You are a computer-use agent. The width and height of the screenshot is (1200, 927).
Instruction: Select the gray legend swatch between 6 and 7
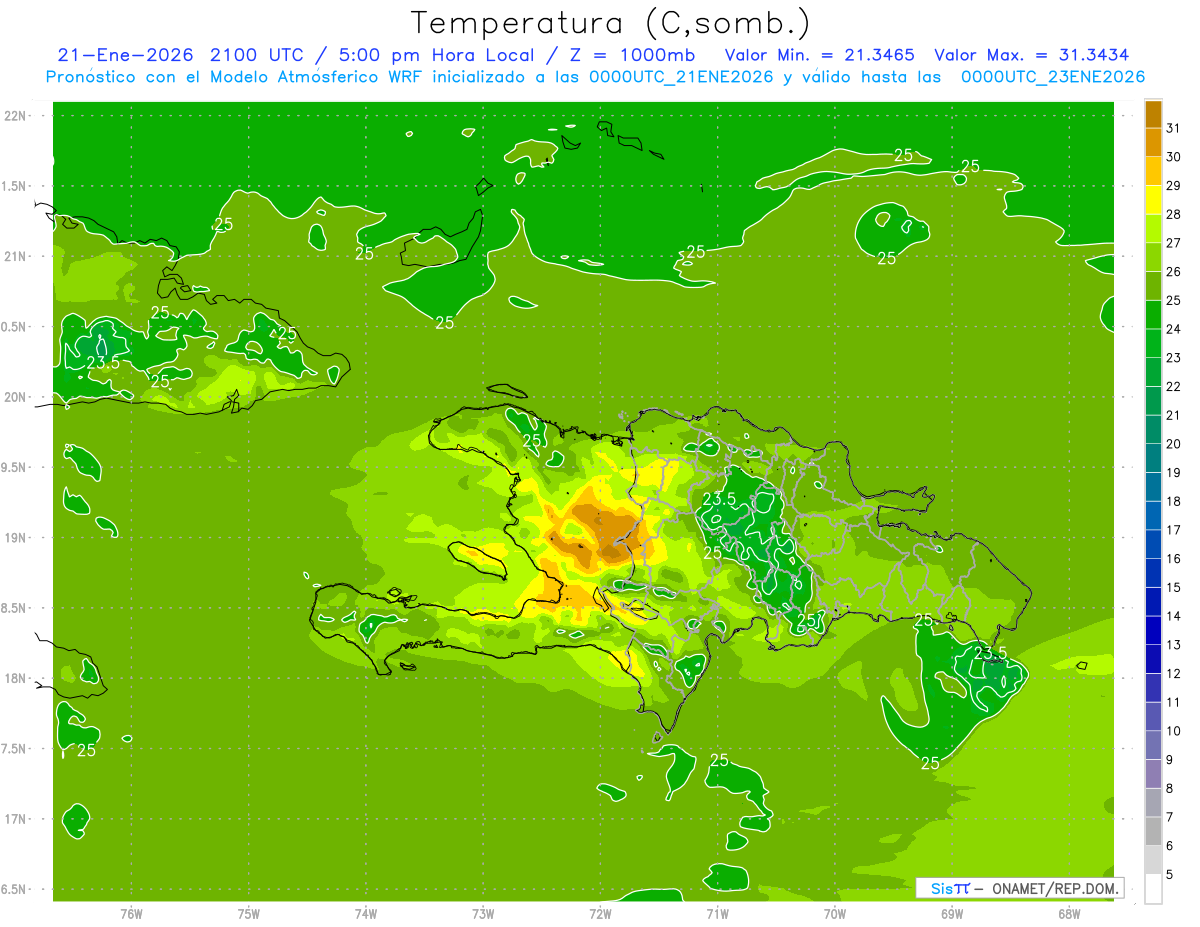pyautogui.click(x=1153, y=831)
